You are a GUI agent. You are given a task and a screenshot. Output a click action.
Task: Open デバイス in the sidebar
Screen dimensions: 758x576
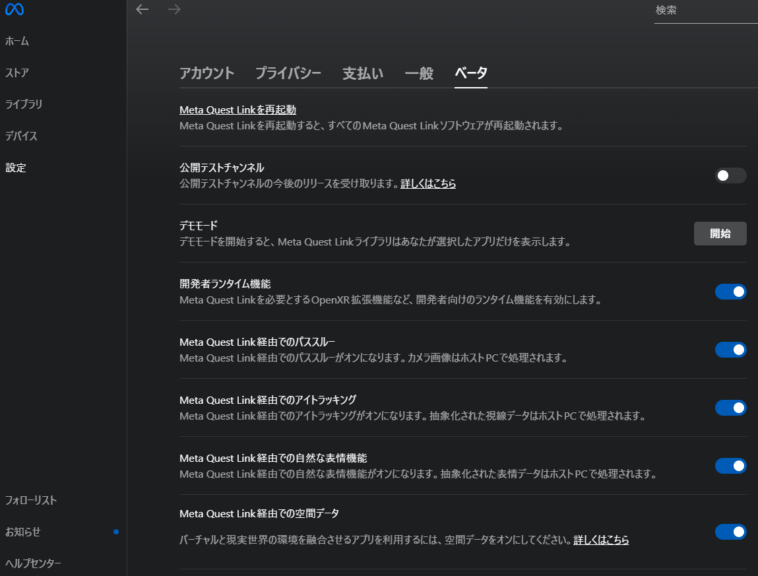click(x=21, y=136)
